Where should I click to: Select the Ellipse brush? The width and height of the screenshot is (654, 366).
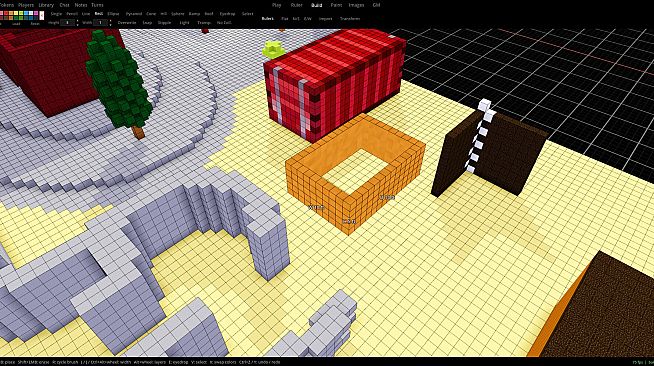point(113,14)
